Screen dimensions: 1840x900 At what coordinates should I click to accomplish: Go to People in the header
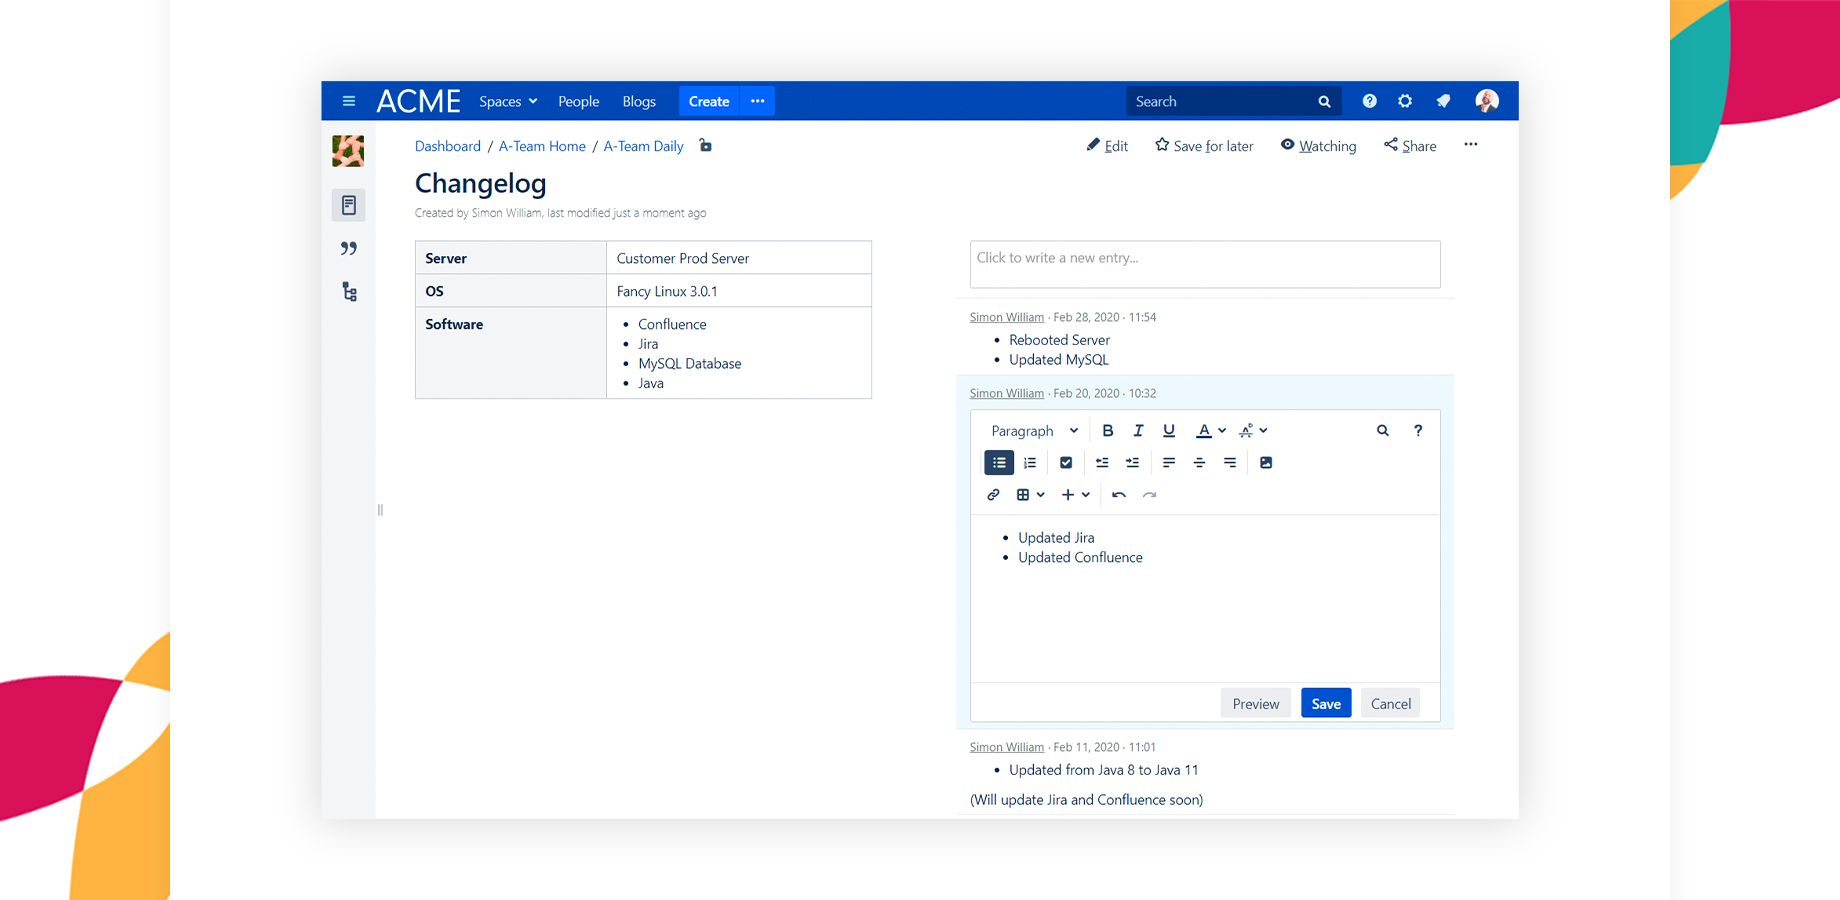578,101
